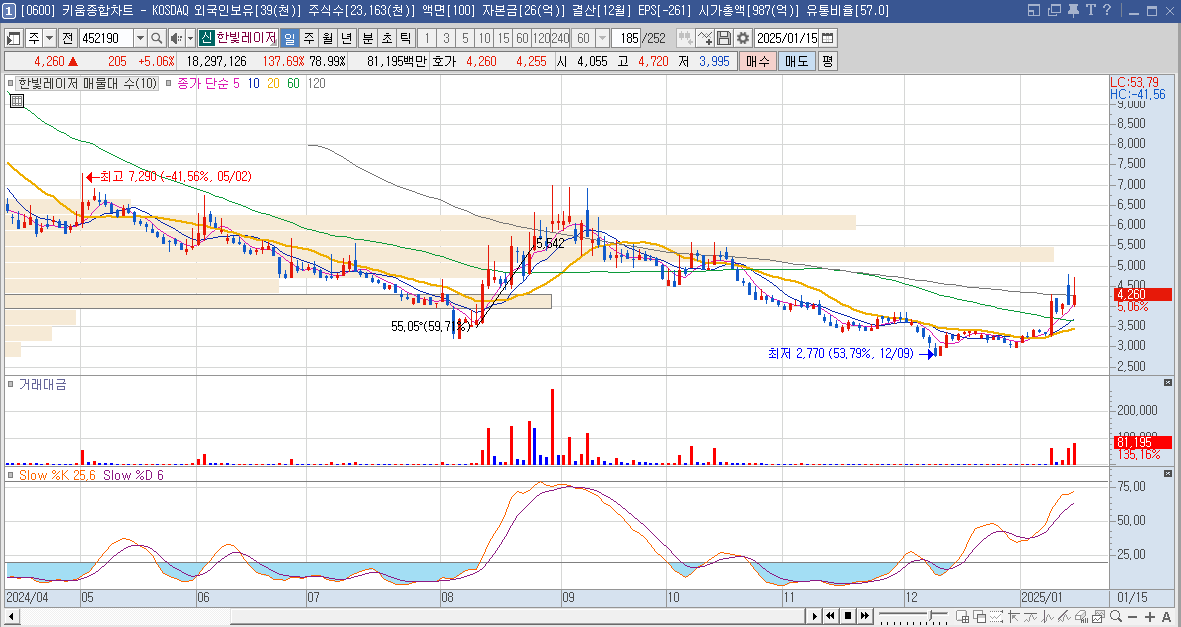Select the 주 (weekly) period toggle
Image resolution: width=1181 pixels, height=627 pixels.
tap(309, 38)
